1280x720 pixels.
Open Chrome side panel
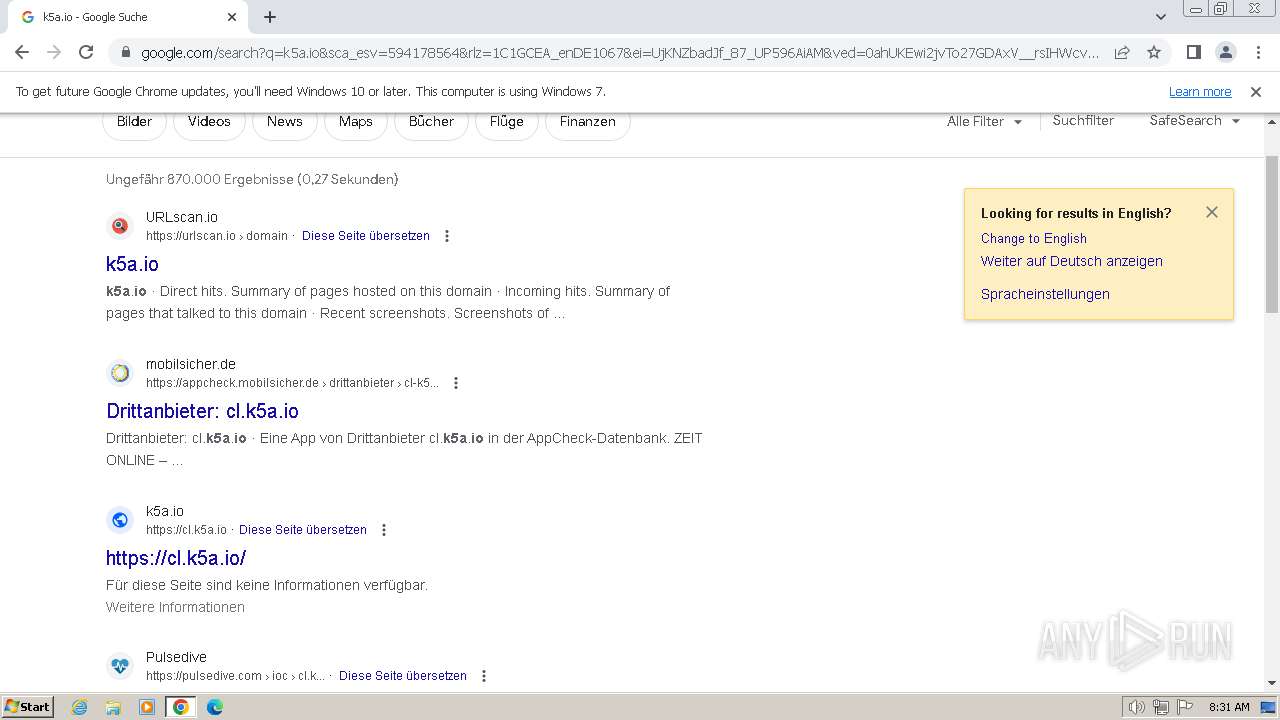point(1193,52)
